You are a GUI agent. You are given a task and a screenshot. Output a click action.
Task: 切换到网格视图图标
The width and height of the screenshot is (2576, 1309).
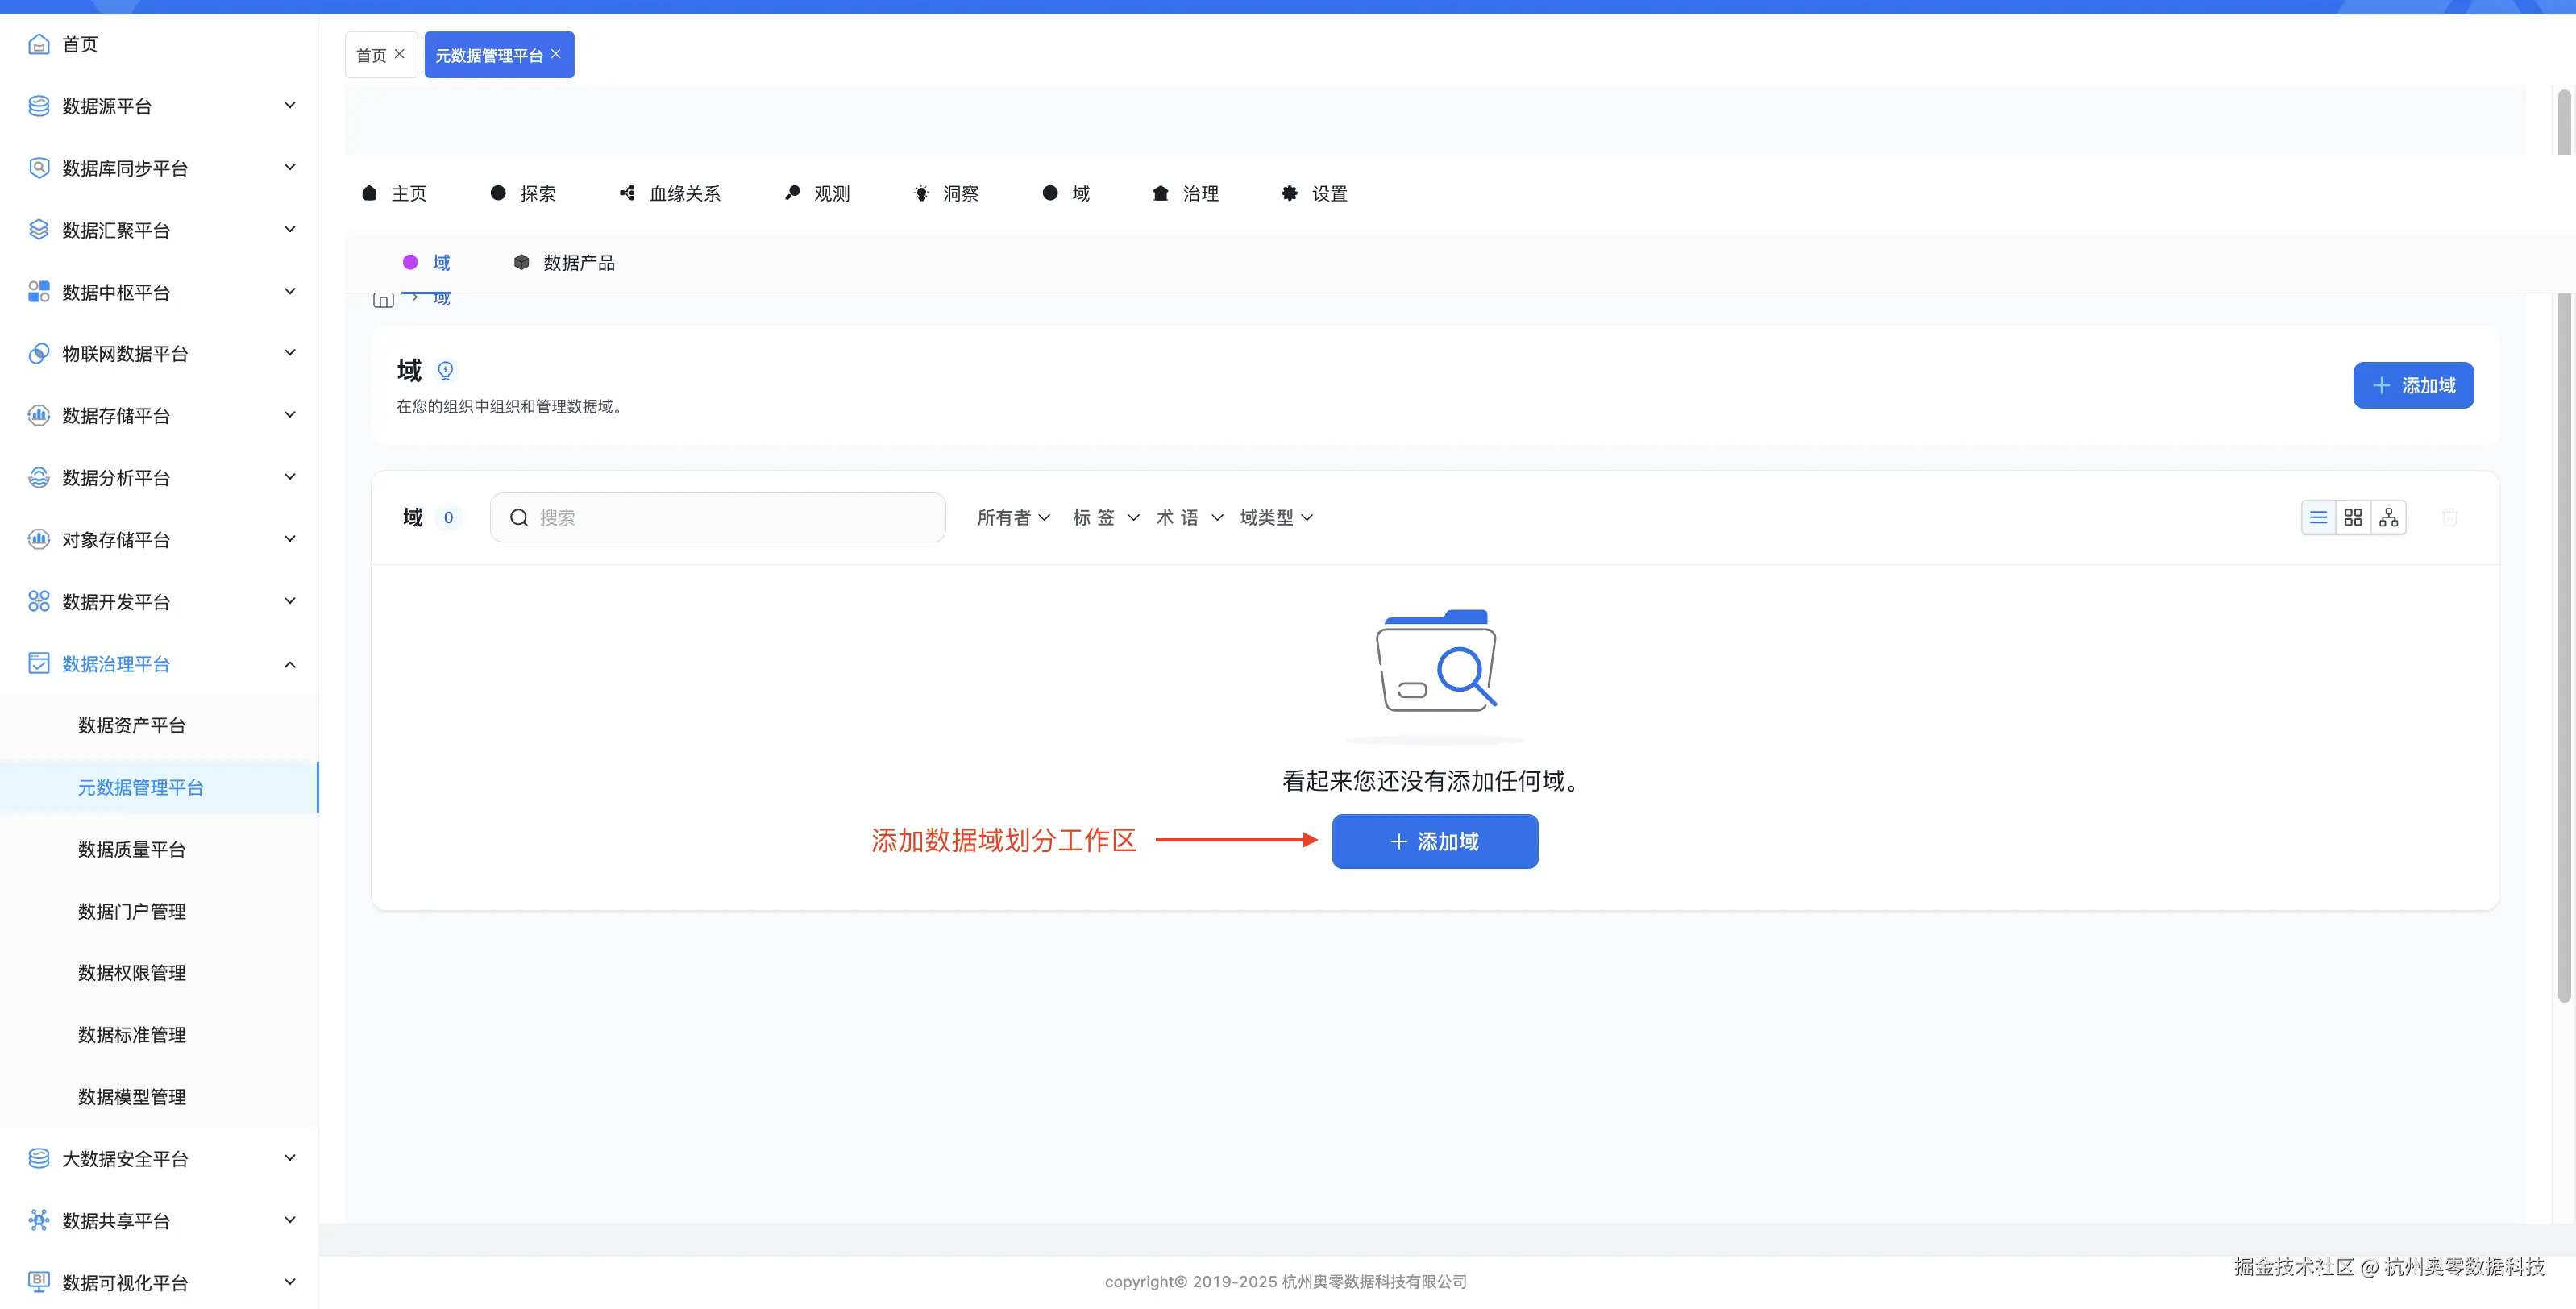pyautogui.click(x=2354, y=517)
